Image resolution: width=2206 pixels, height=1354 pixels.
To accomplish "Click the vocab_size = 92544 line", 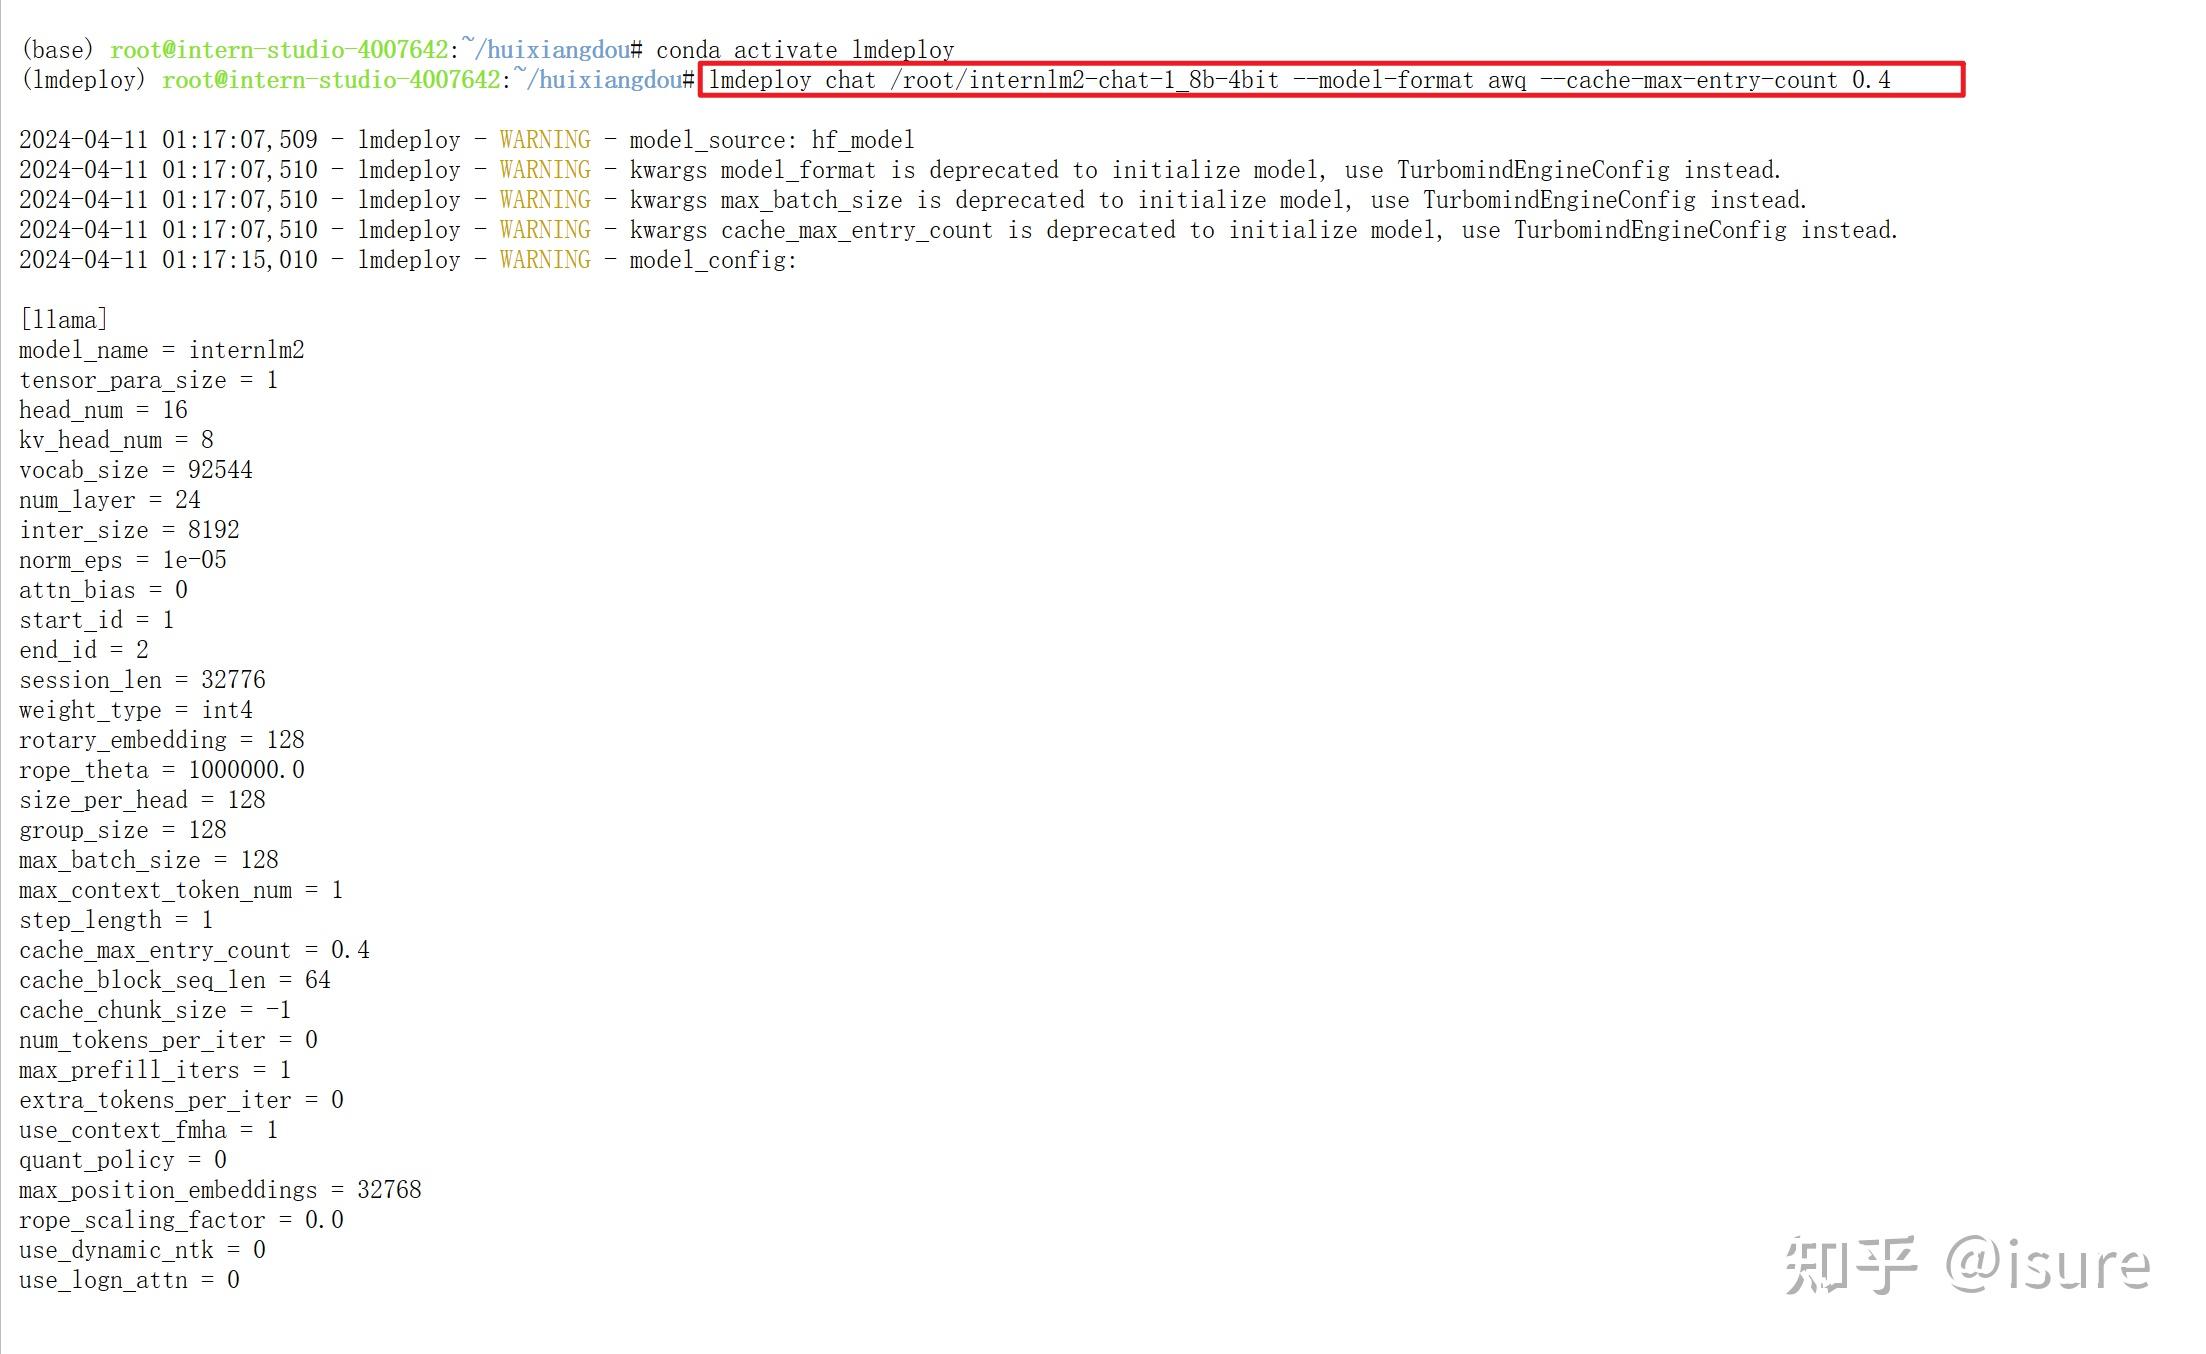I will point(135,470).
